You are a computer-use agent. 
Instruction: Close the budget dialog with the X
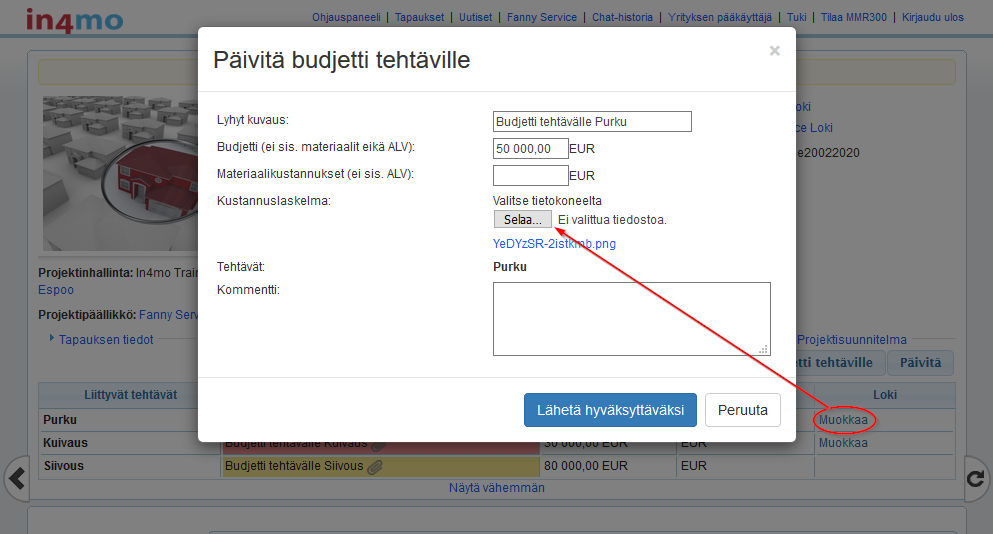(x=774, y=51)
